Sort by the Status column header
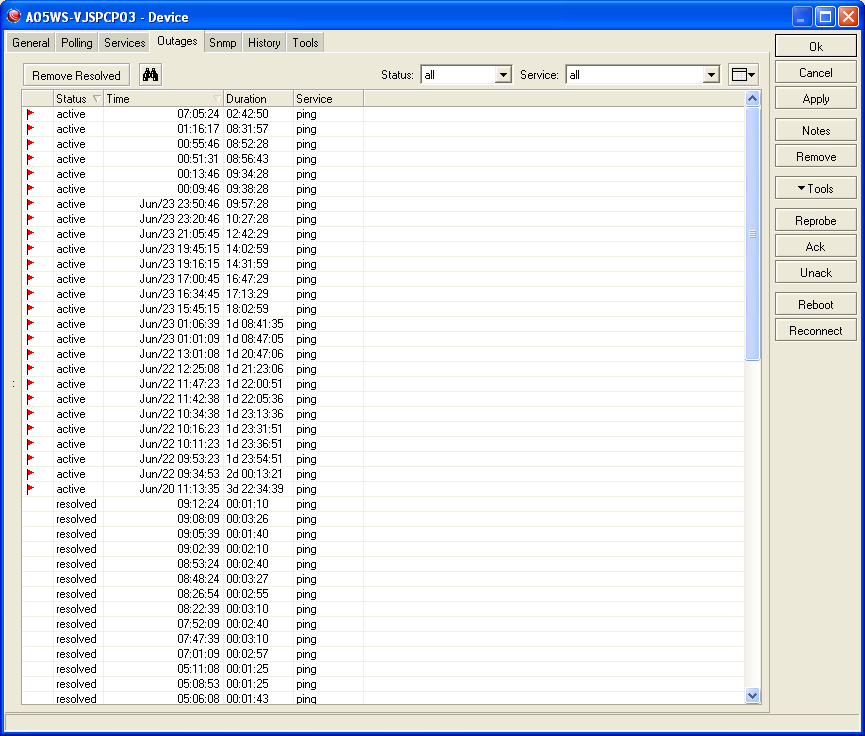The width and height of the screenshot is (865, 736). point(78,99)
